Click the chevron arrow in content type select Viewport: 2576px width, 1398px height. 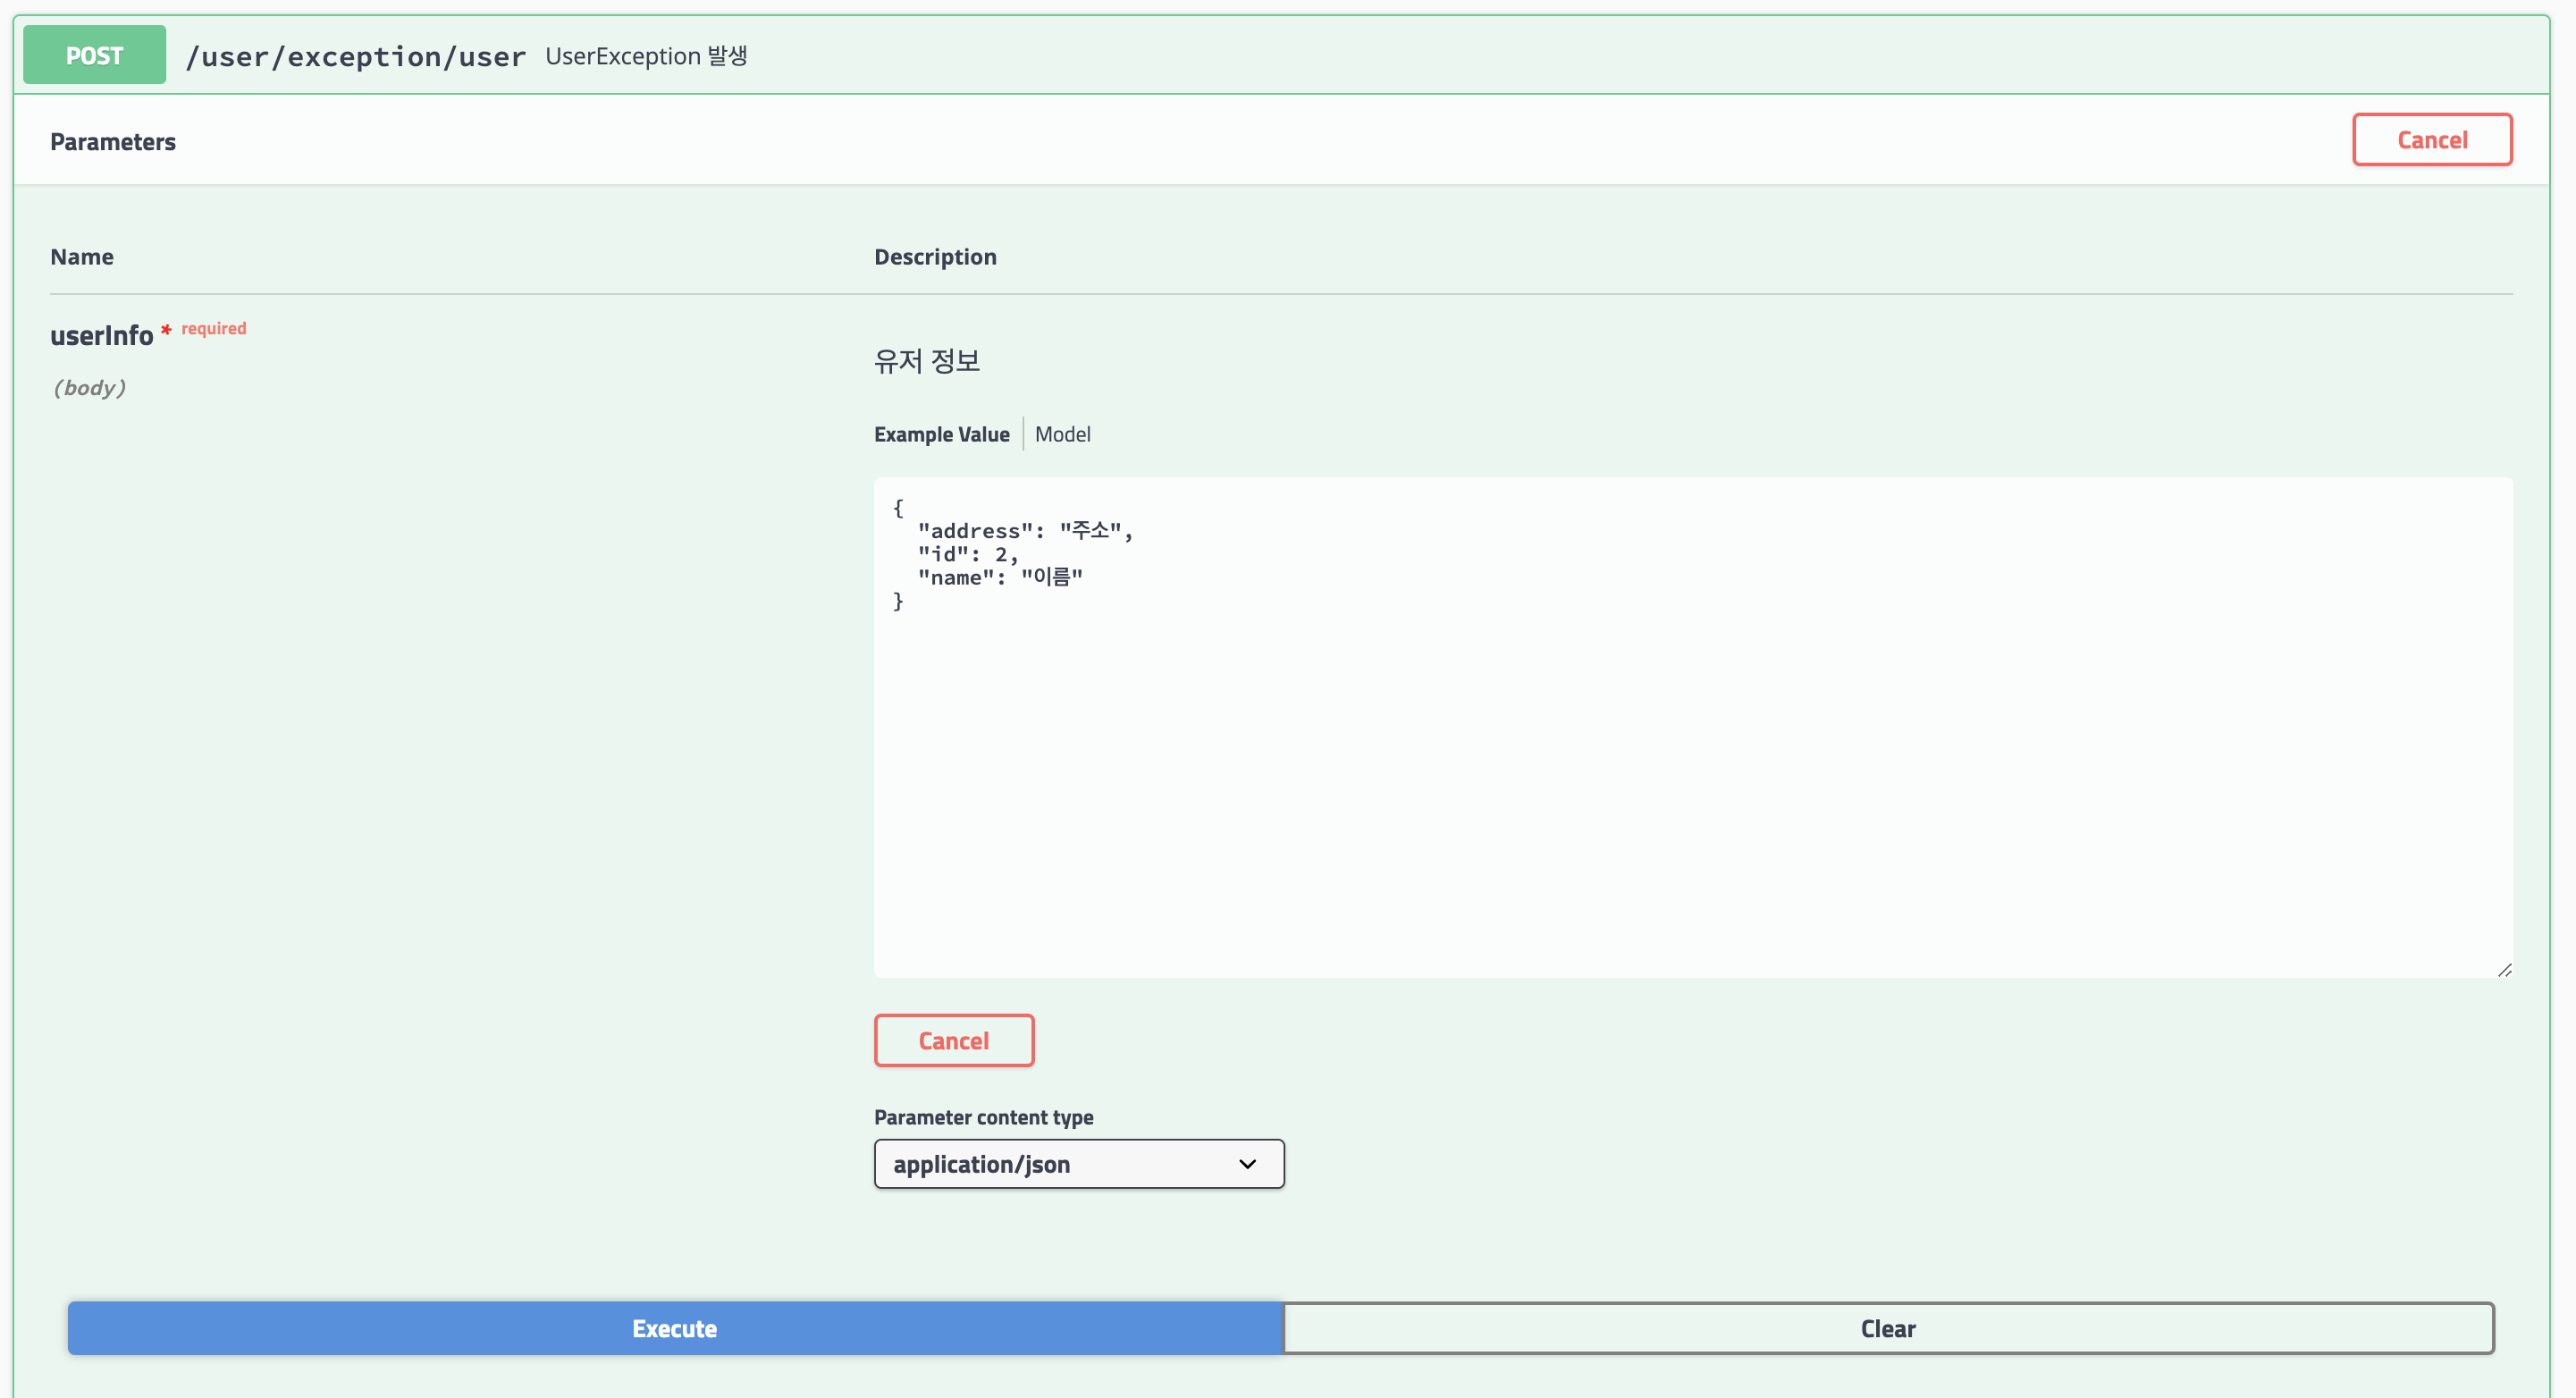click(1247, 1164)
